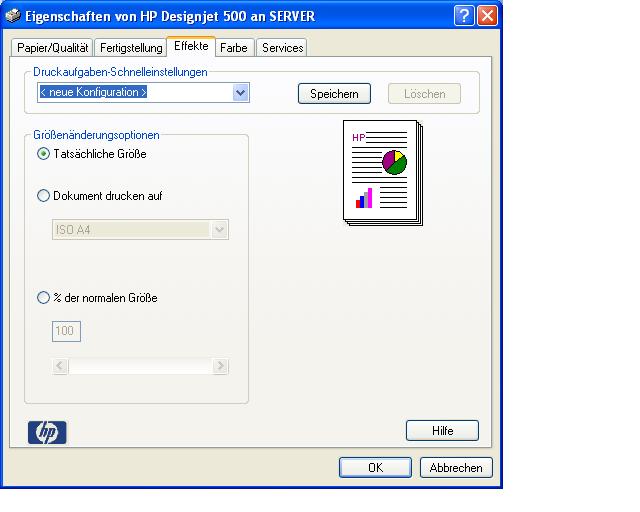Click the Abbrechen button

(x=456, y=467)
